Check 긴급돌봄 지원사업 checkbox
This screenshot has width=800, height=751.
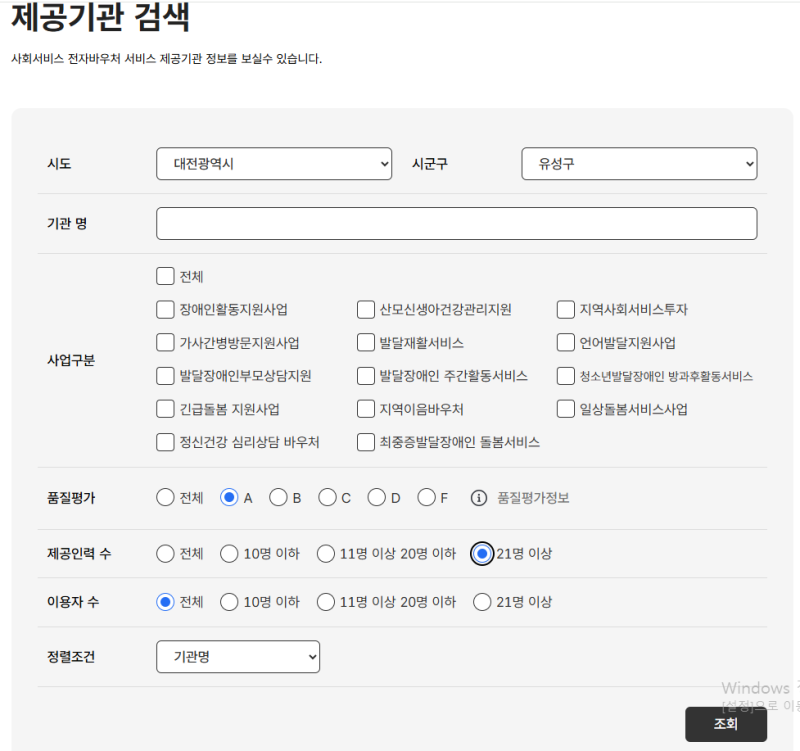click(x=165, y=409)
